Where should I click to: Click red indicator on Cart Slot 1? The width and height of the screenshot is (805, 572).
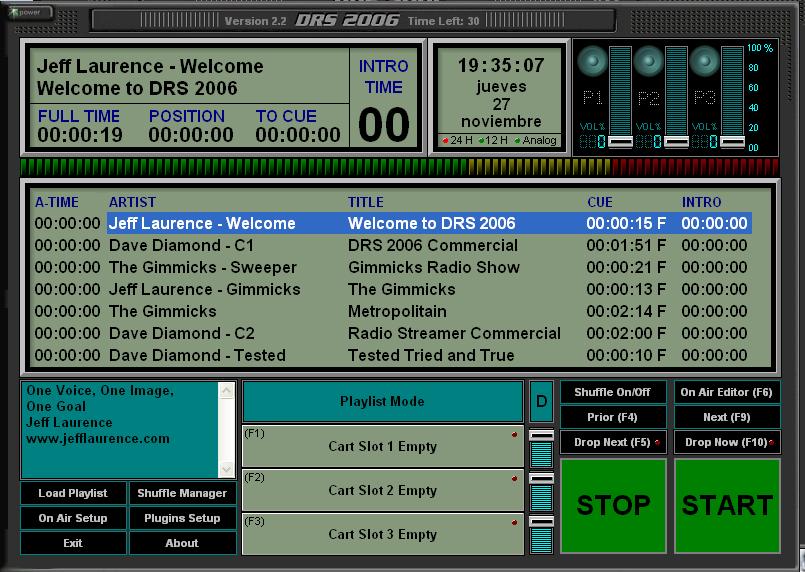click(x=514, y=435)
